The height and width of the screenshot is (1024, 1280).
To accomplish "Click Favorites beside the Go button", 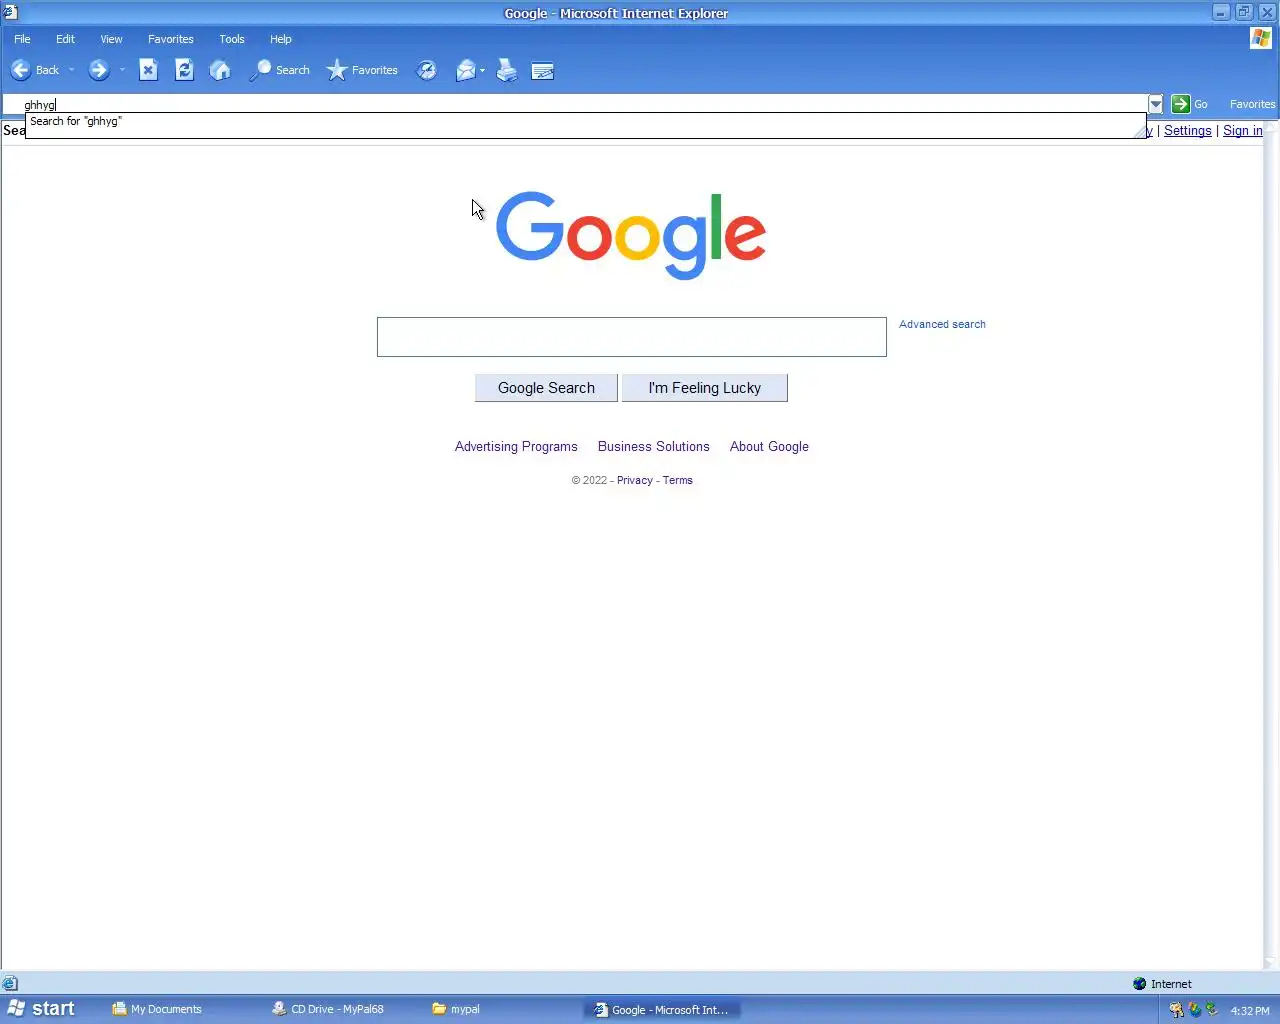I will (1252, 104).
